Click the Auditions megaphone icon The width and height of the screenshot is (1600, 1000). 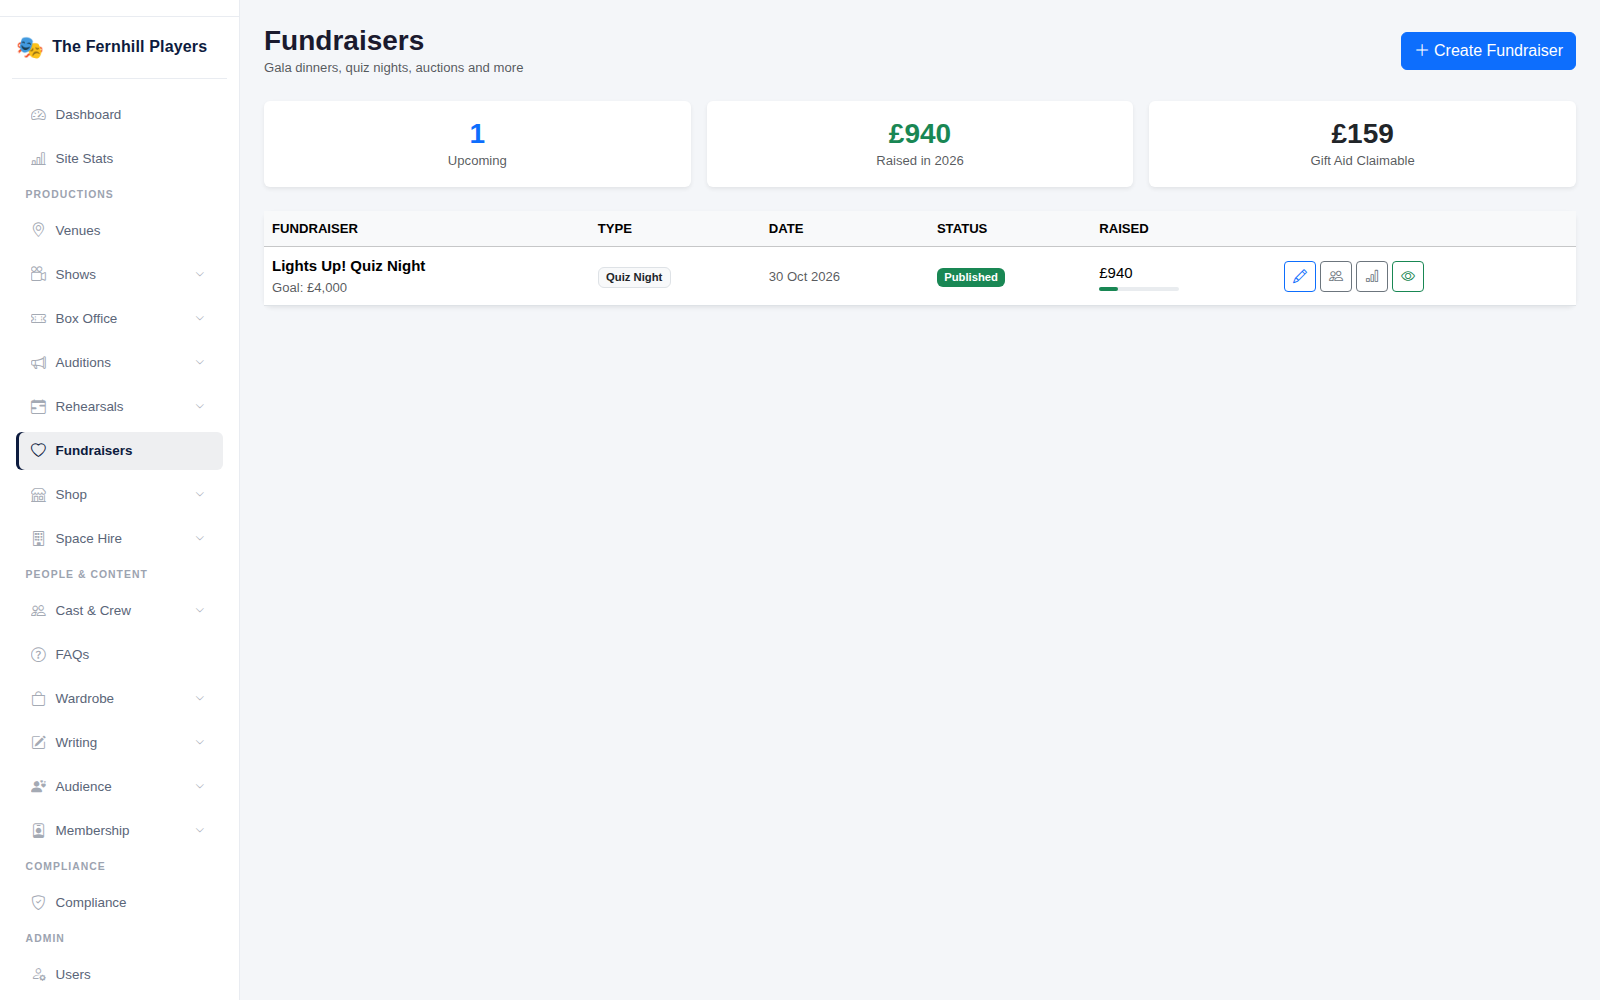[x=38, y=362]
